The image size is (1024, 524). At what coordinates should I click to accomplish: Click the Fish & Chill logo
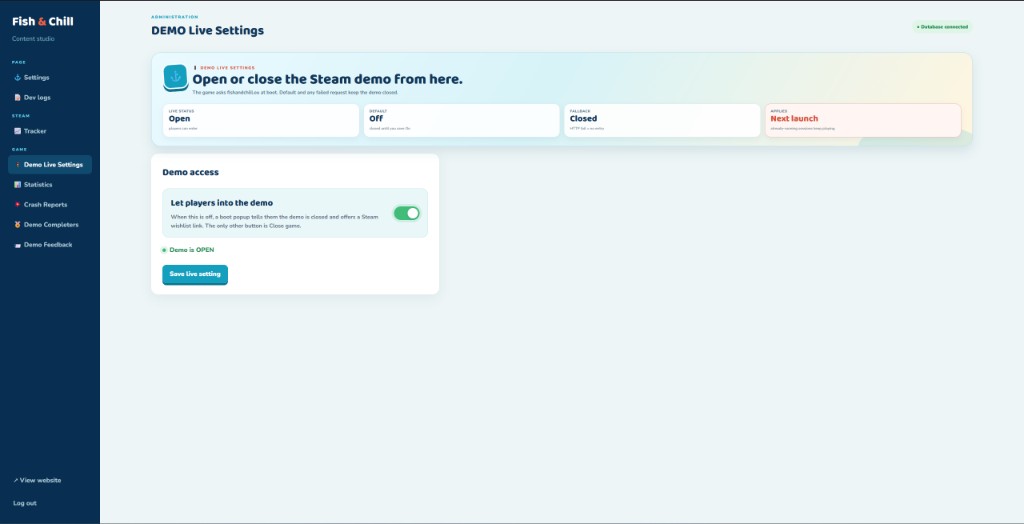pyautogui.click(x=42, y=22)
